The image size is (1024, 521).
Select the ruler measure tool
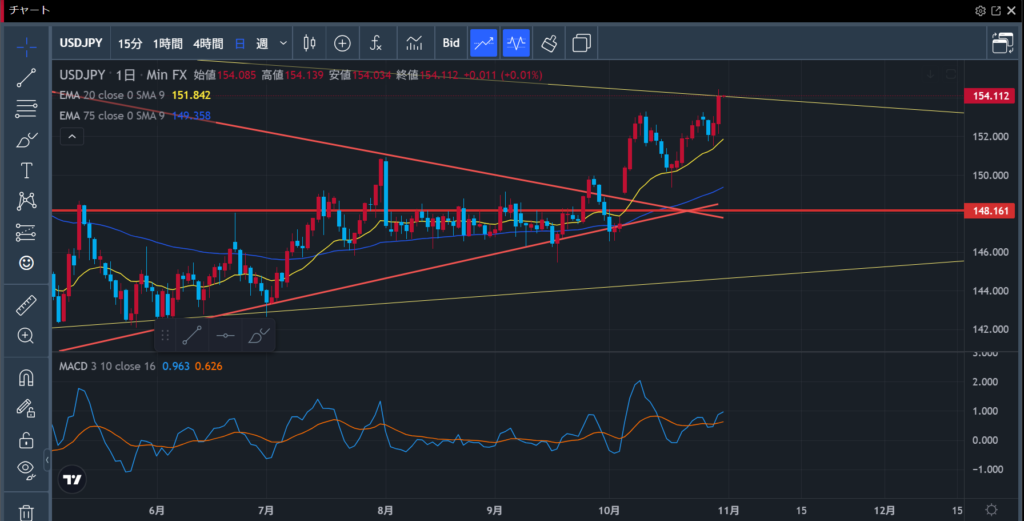[27, 305]
